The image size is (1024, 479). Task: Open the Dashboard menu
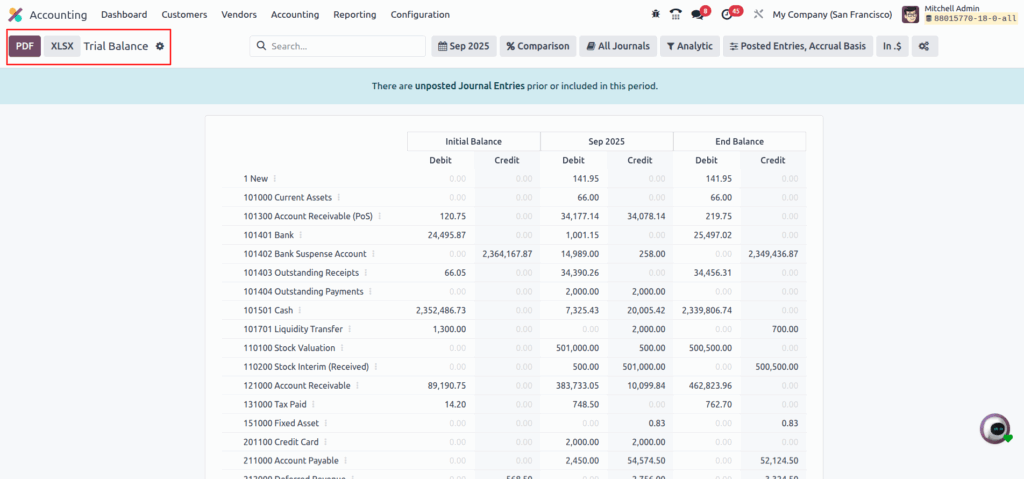(124, 14)
